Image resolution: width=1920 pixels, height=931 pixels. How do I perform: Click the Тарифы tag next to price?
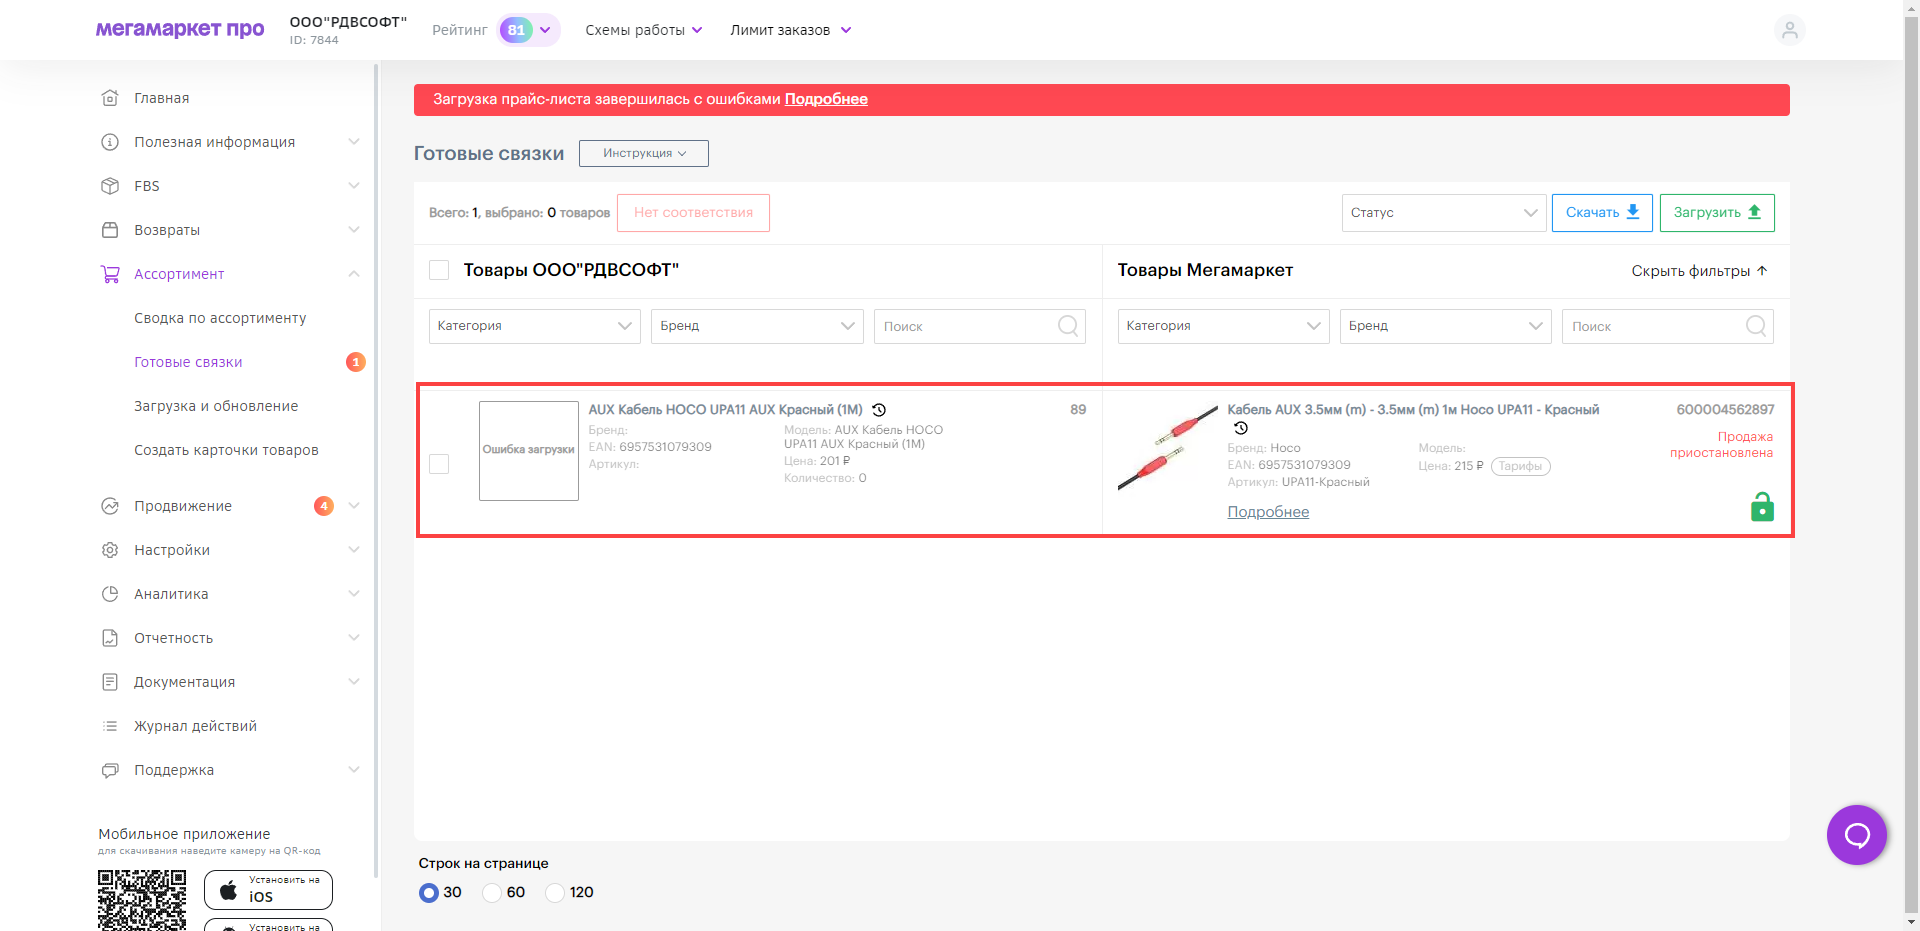1520,466
